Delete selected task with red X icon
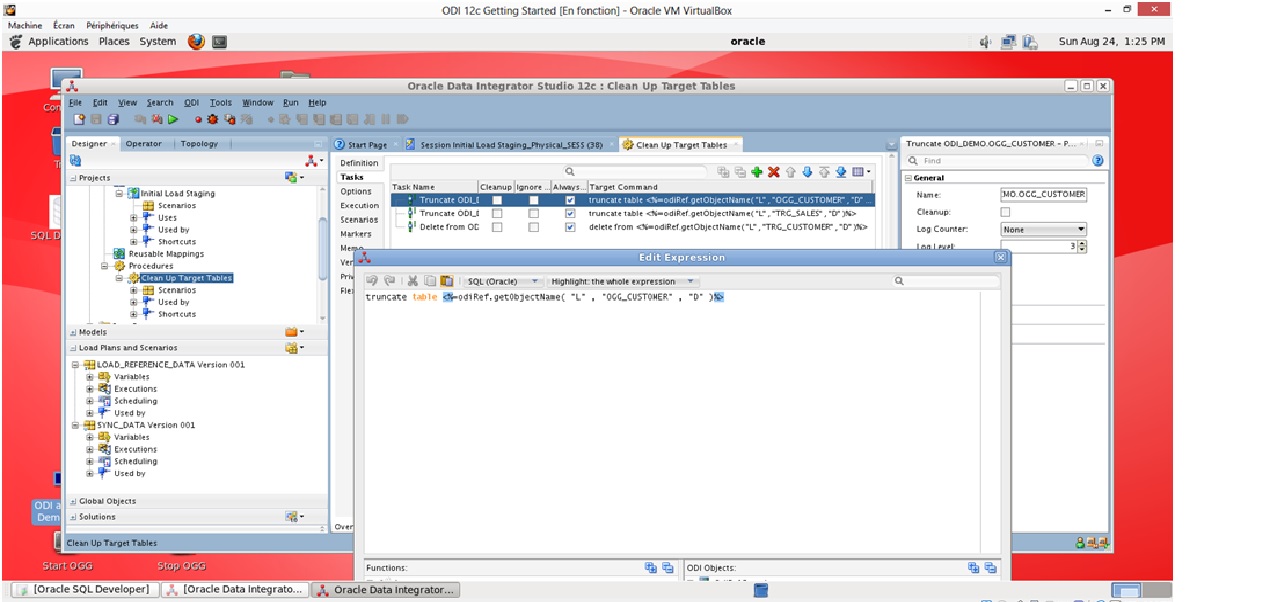Viewport: 1266px width, 602px height. coord(773,172)
